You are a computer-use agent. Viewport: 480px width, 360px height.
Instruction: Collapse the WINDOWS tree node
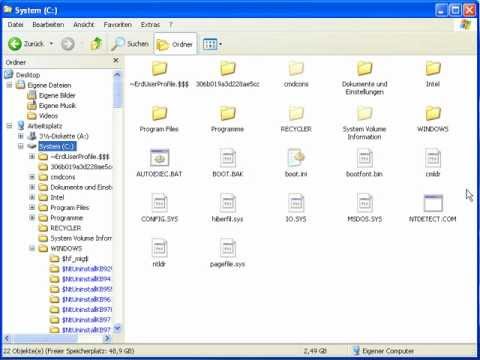coord(32,248)
